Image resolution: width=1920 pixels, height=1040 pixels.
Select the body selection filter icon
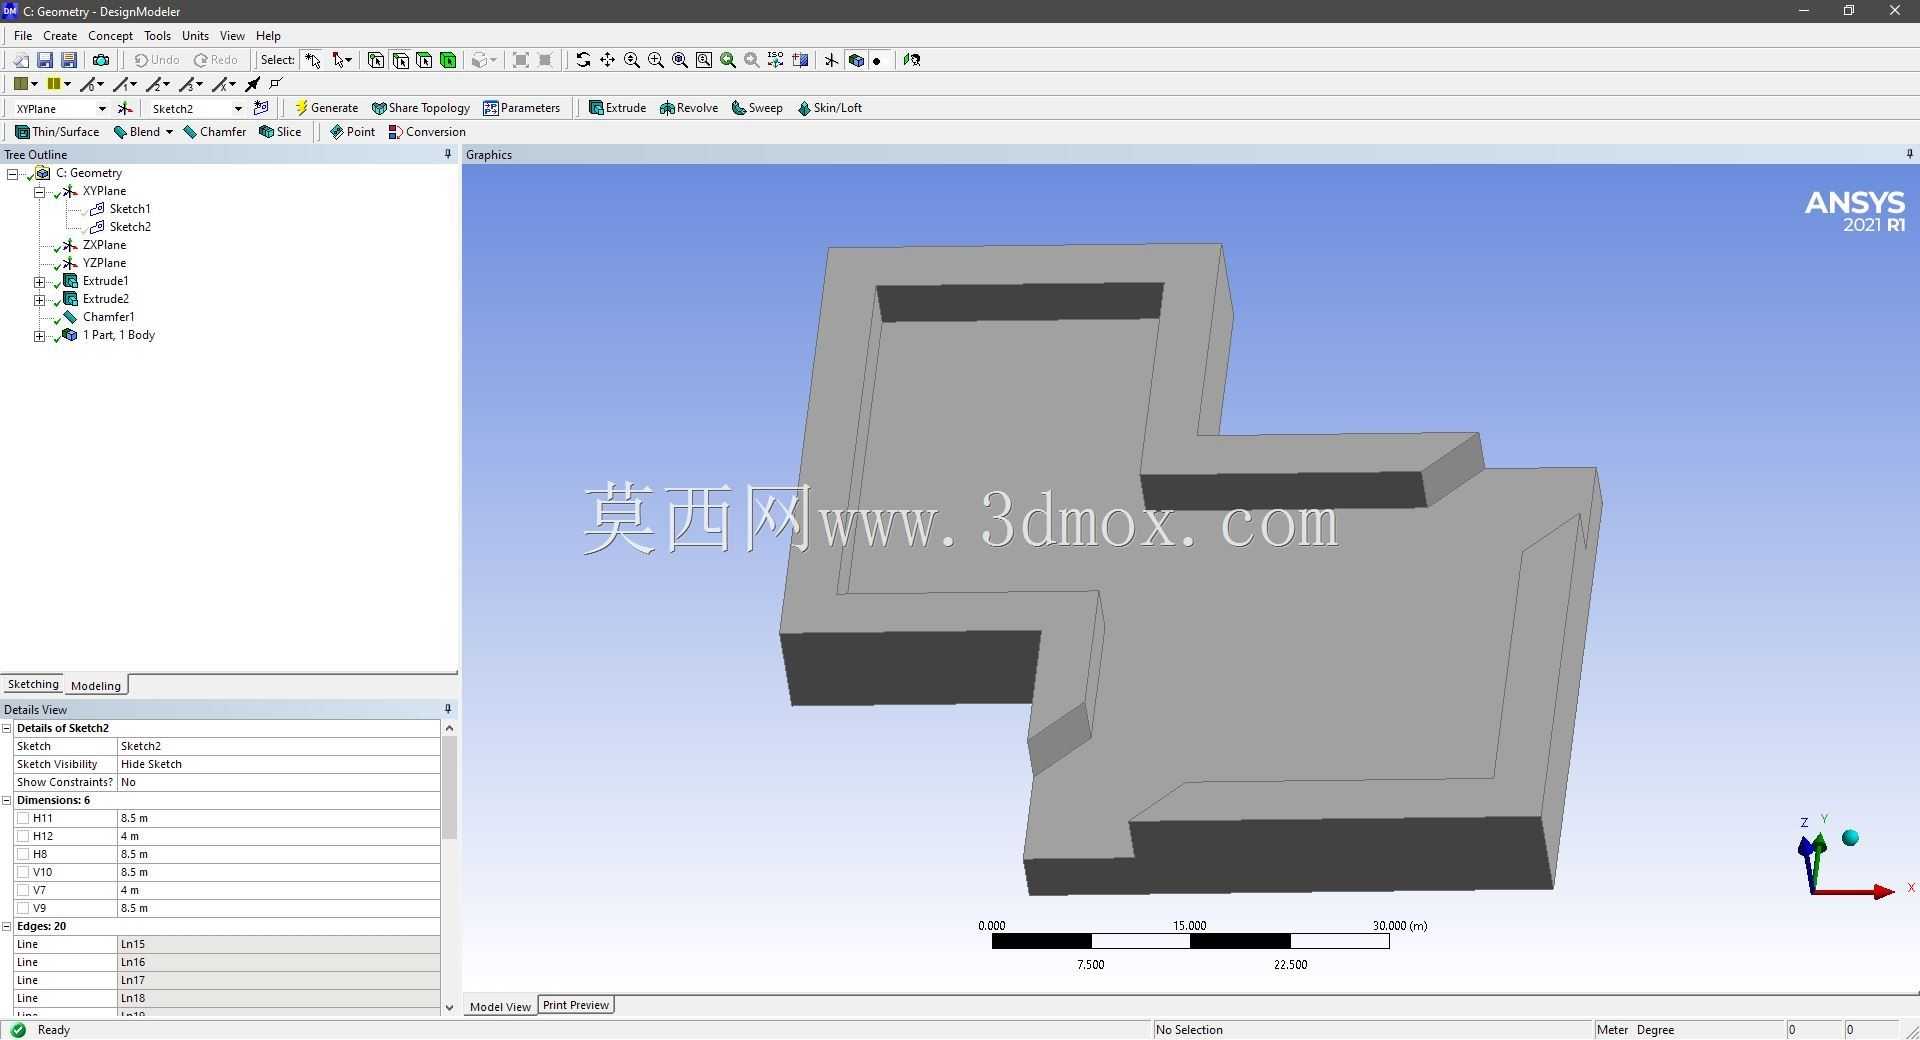[448, 60]
